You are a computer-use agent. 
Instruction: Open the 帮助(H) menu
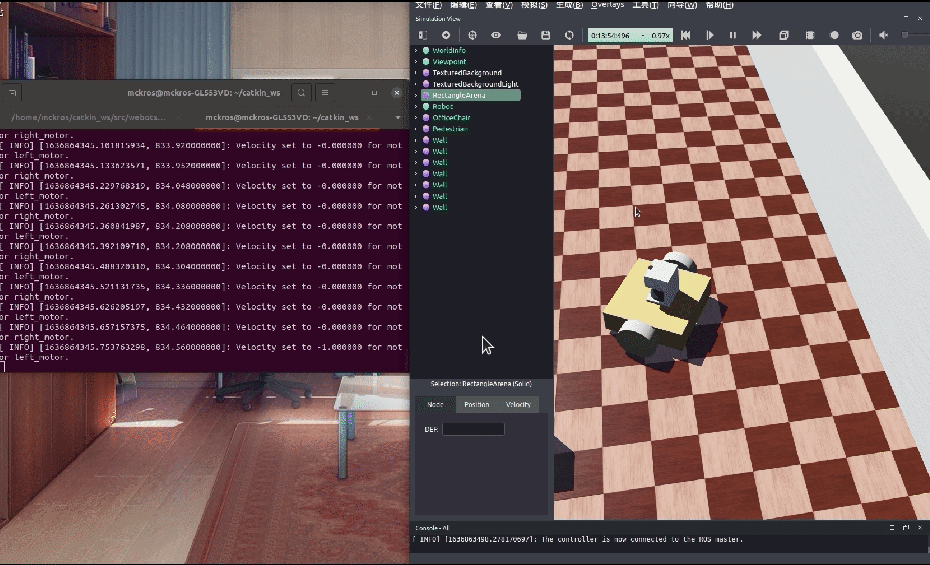(719, 5)
